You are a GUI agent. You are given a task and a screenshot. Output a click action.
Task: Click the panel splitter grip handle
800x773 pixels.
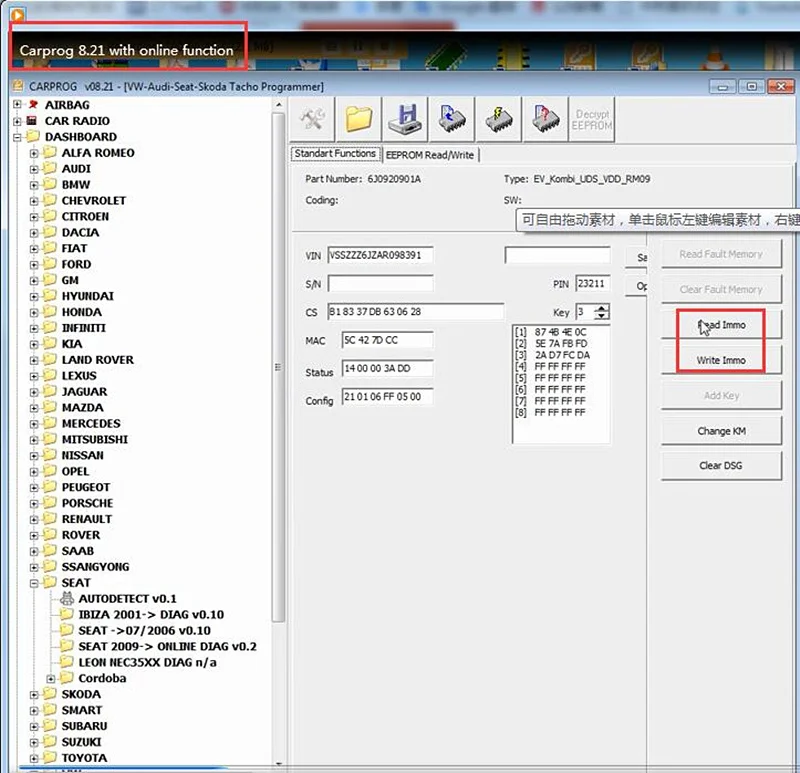tap(278, 367)
